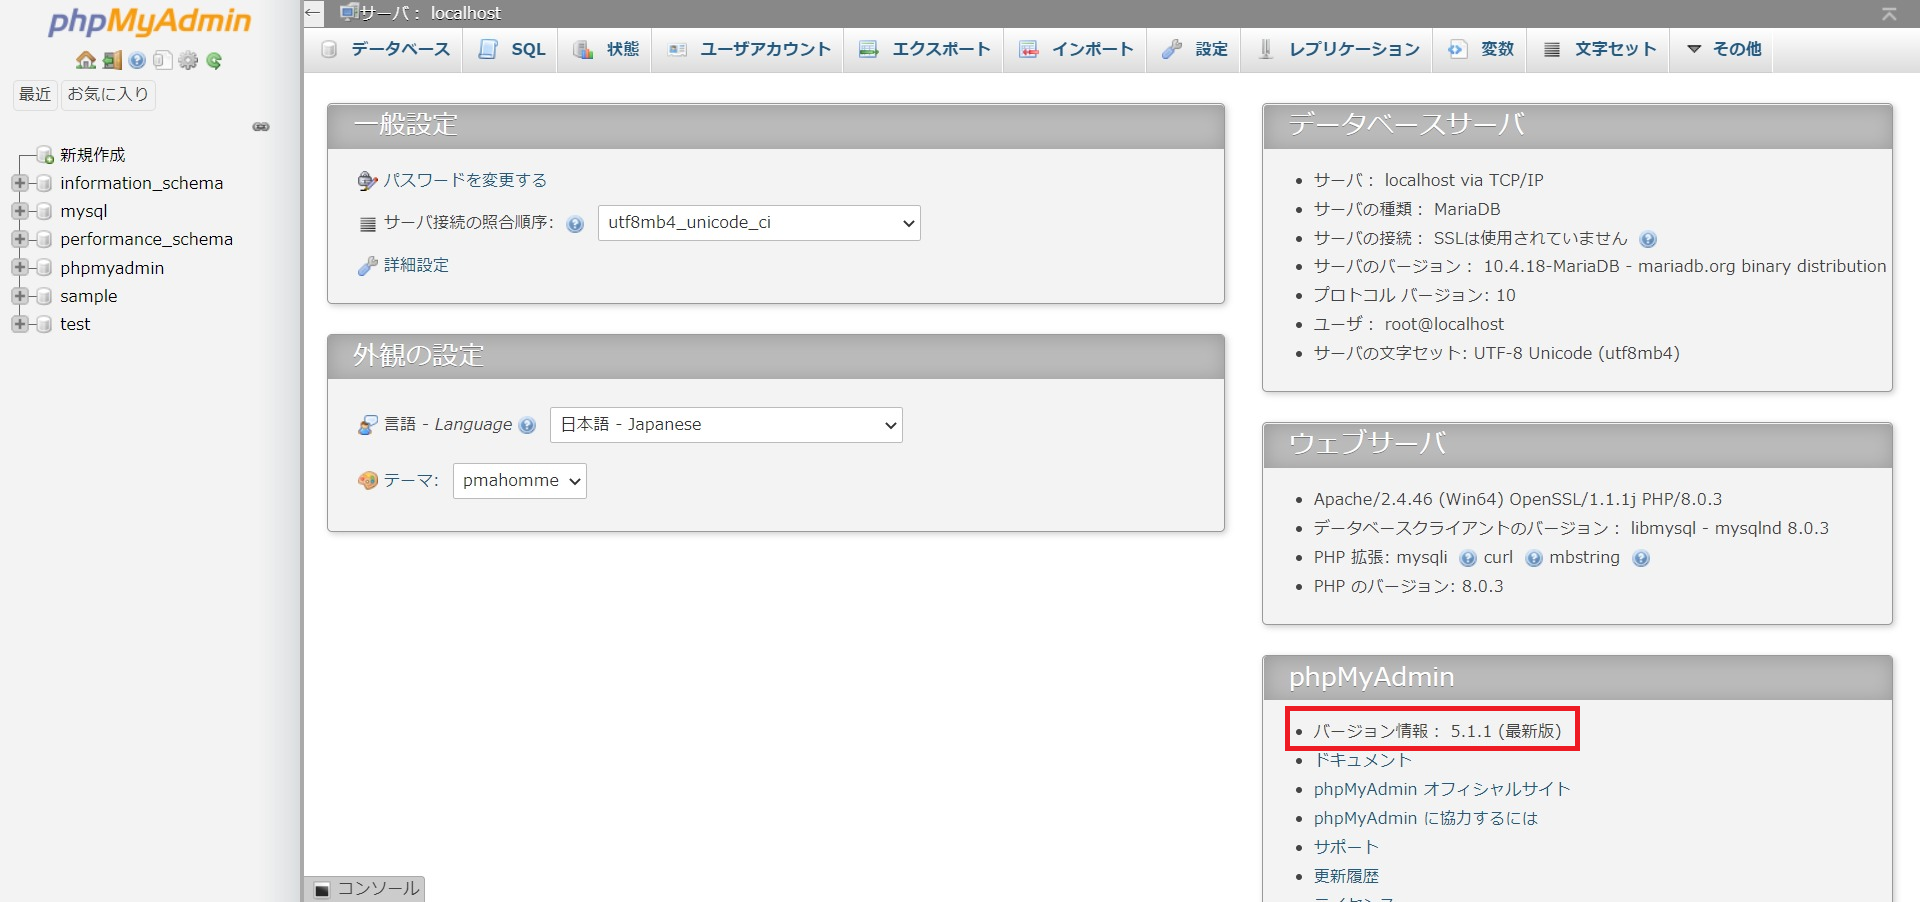Image resolution: width=1920 pixels, height=902 pixels.
Task: Open navigation panel settings gear icon
Action: (188, 60)
